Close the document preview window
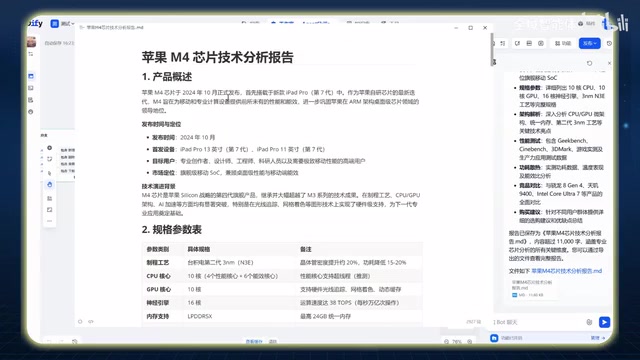This screenshot has height=360, width=640. (485, 28)
